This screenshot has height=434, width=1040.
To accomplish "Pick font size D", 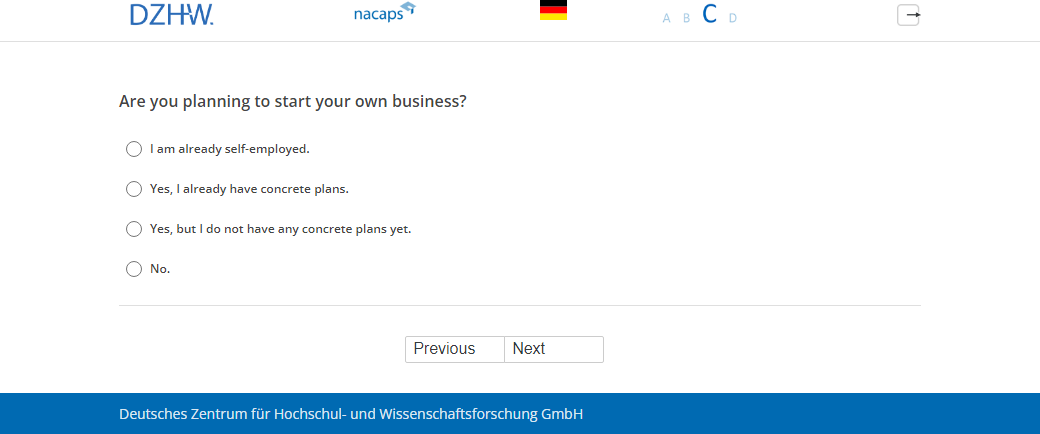I will click(733, 18).
